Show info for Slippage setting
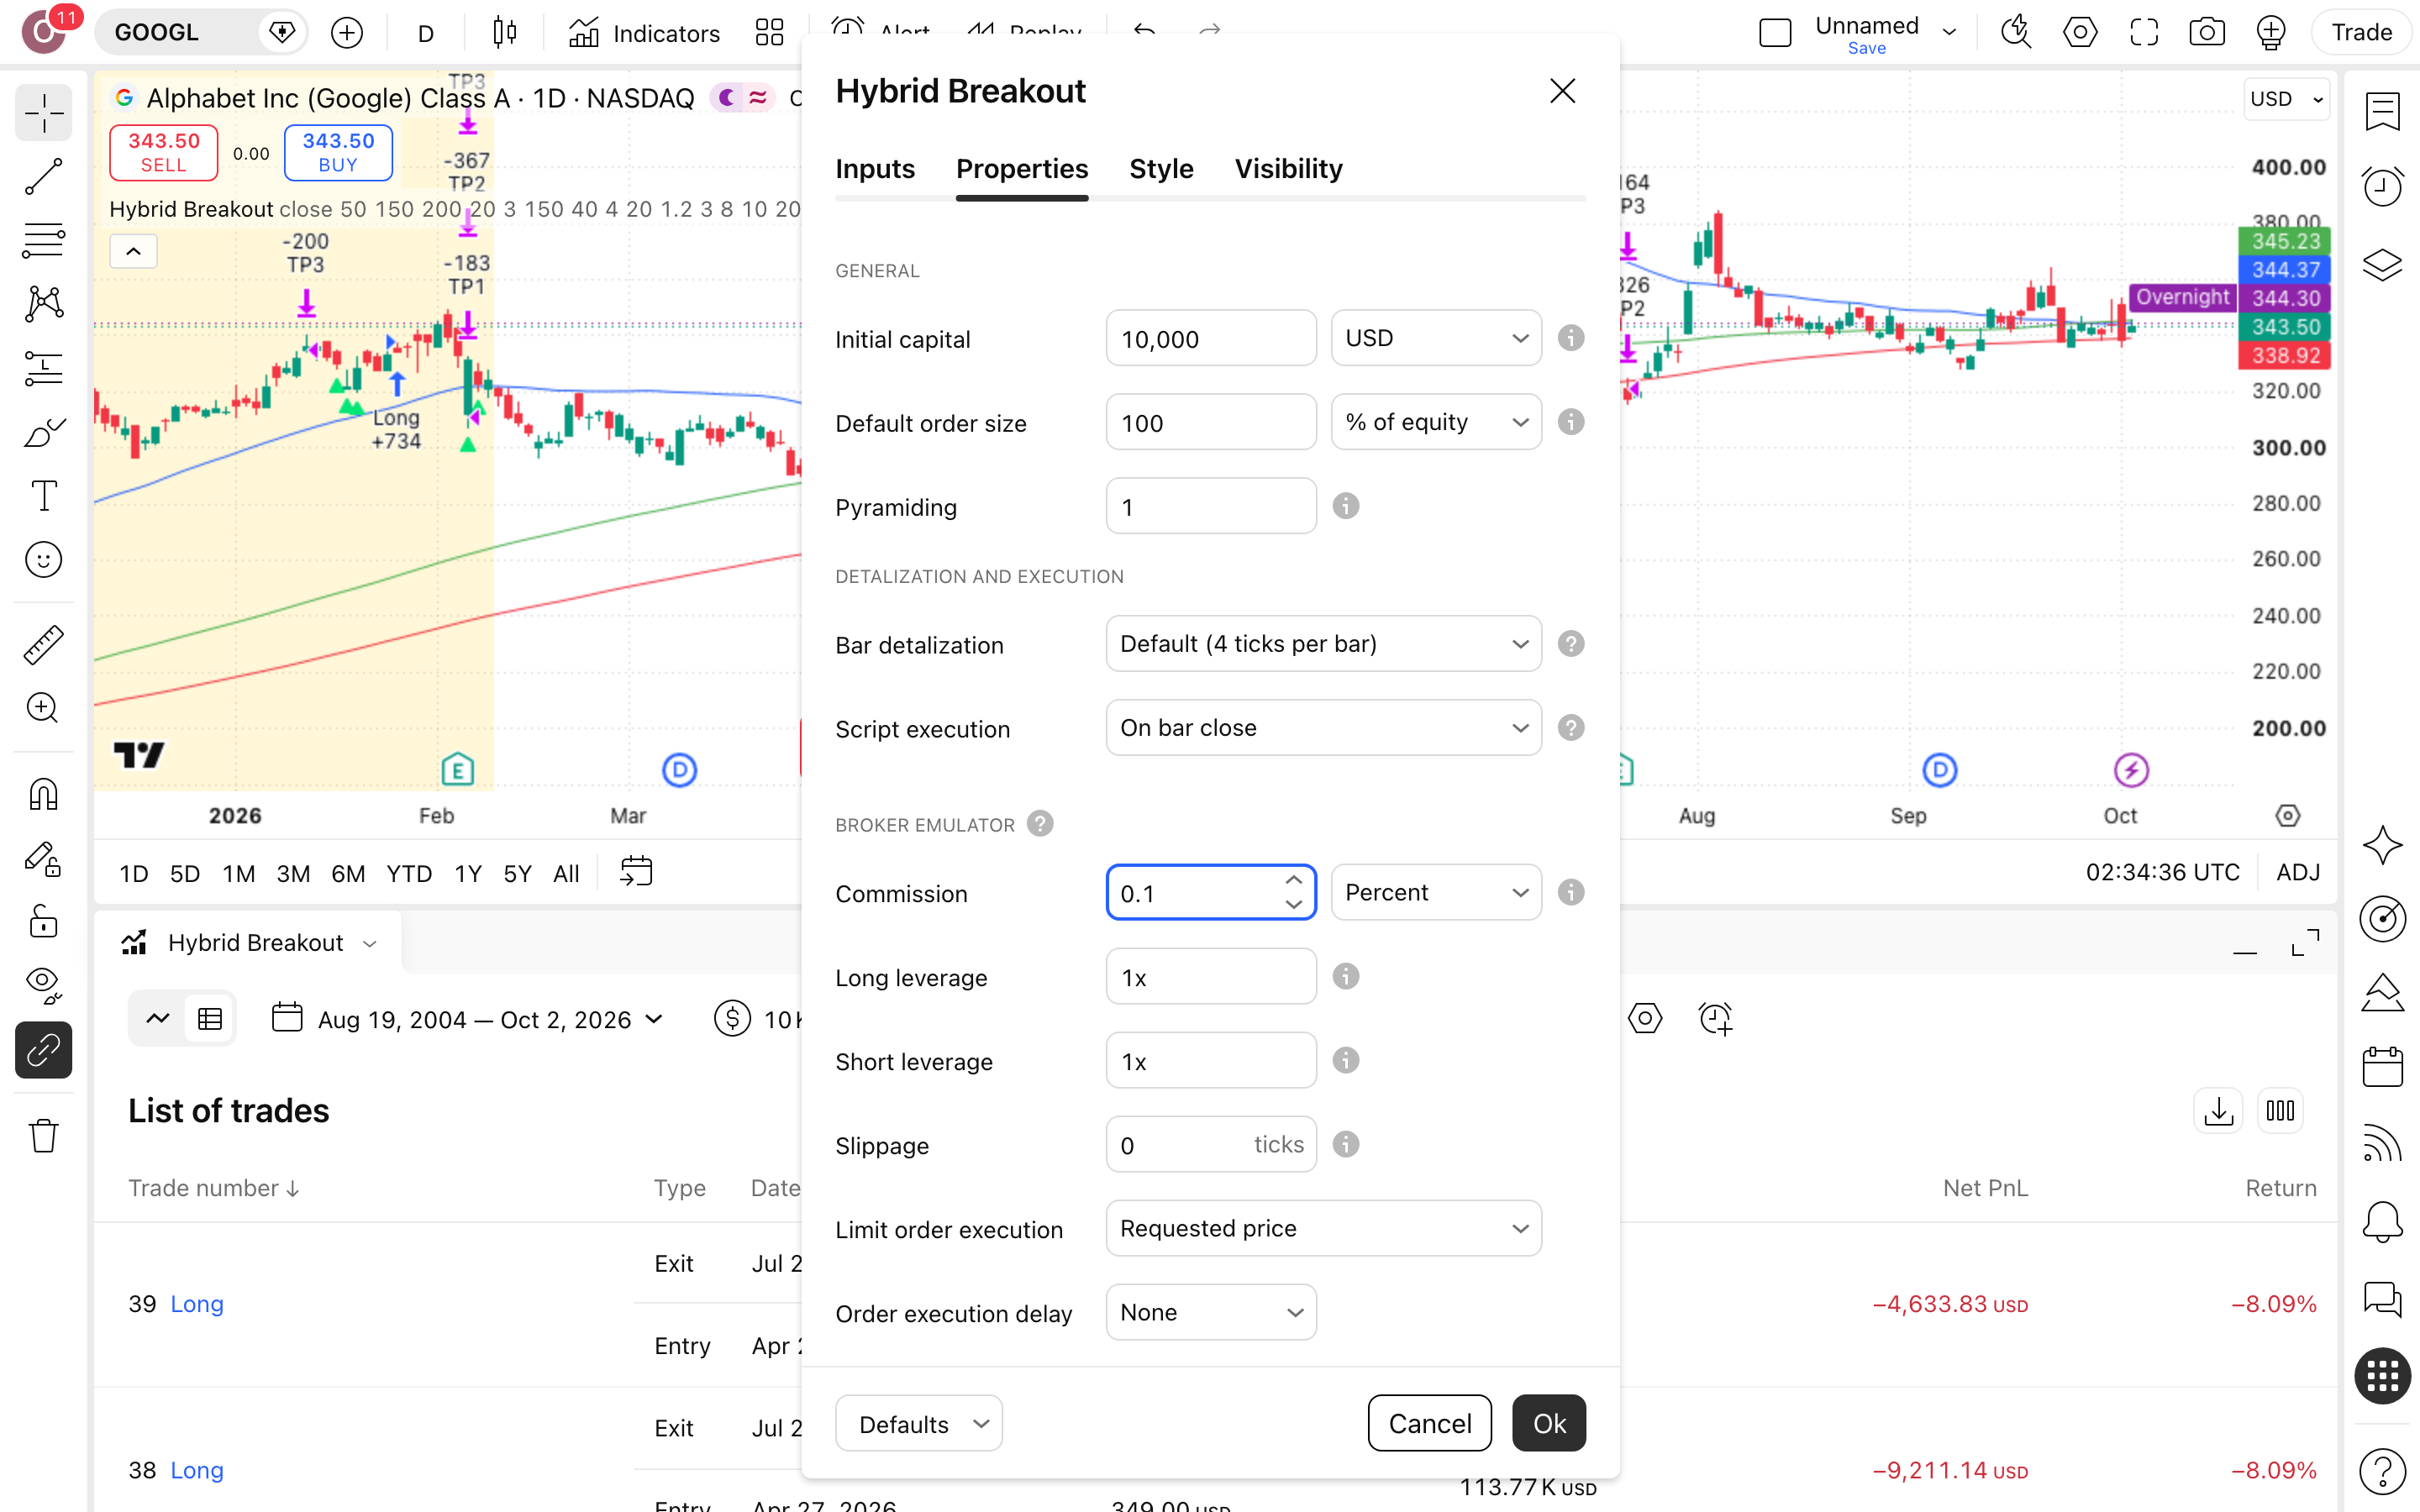This screenshot has height=1512, width=2420. 1346,1144
